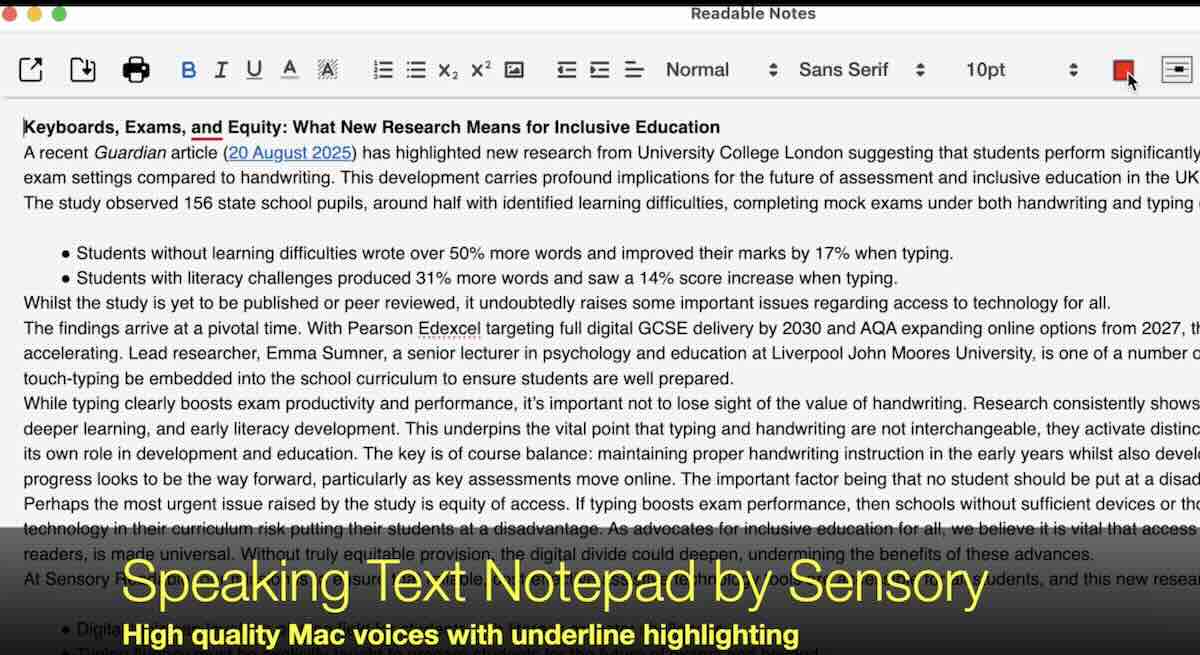Click the text alignment icon
Screen dimensions: 1200x655
[x=633, y=70]
